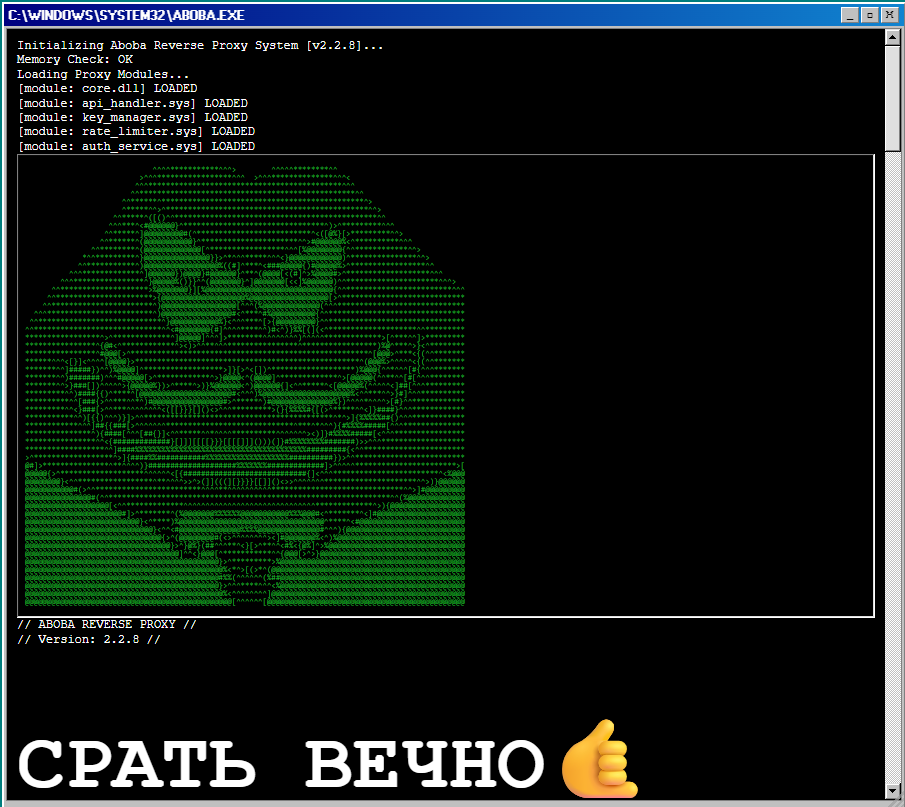This screenshot has height=807, width=905.
Task: Click the title bar text C:\WINDOWS\SYSTEM32\ABOBA.EXE
Action: pos(126,15)
